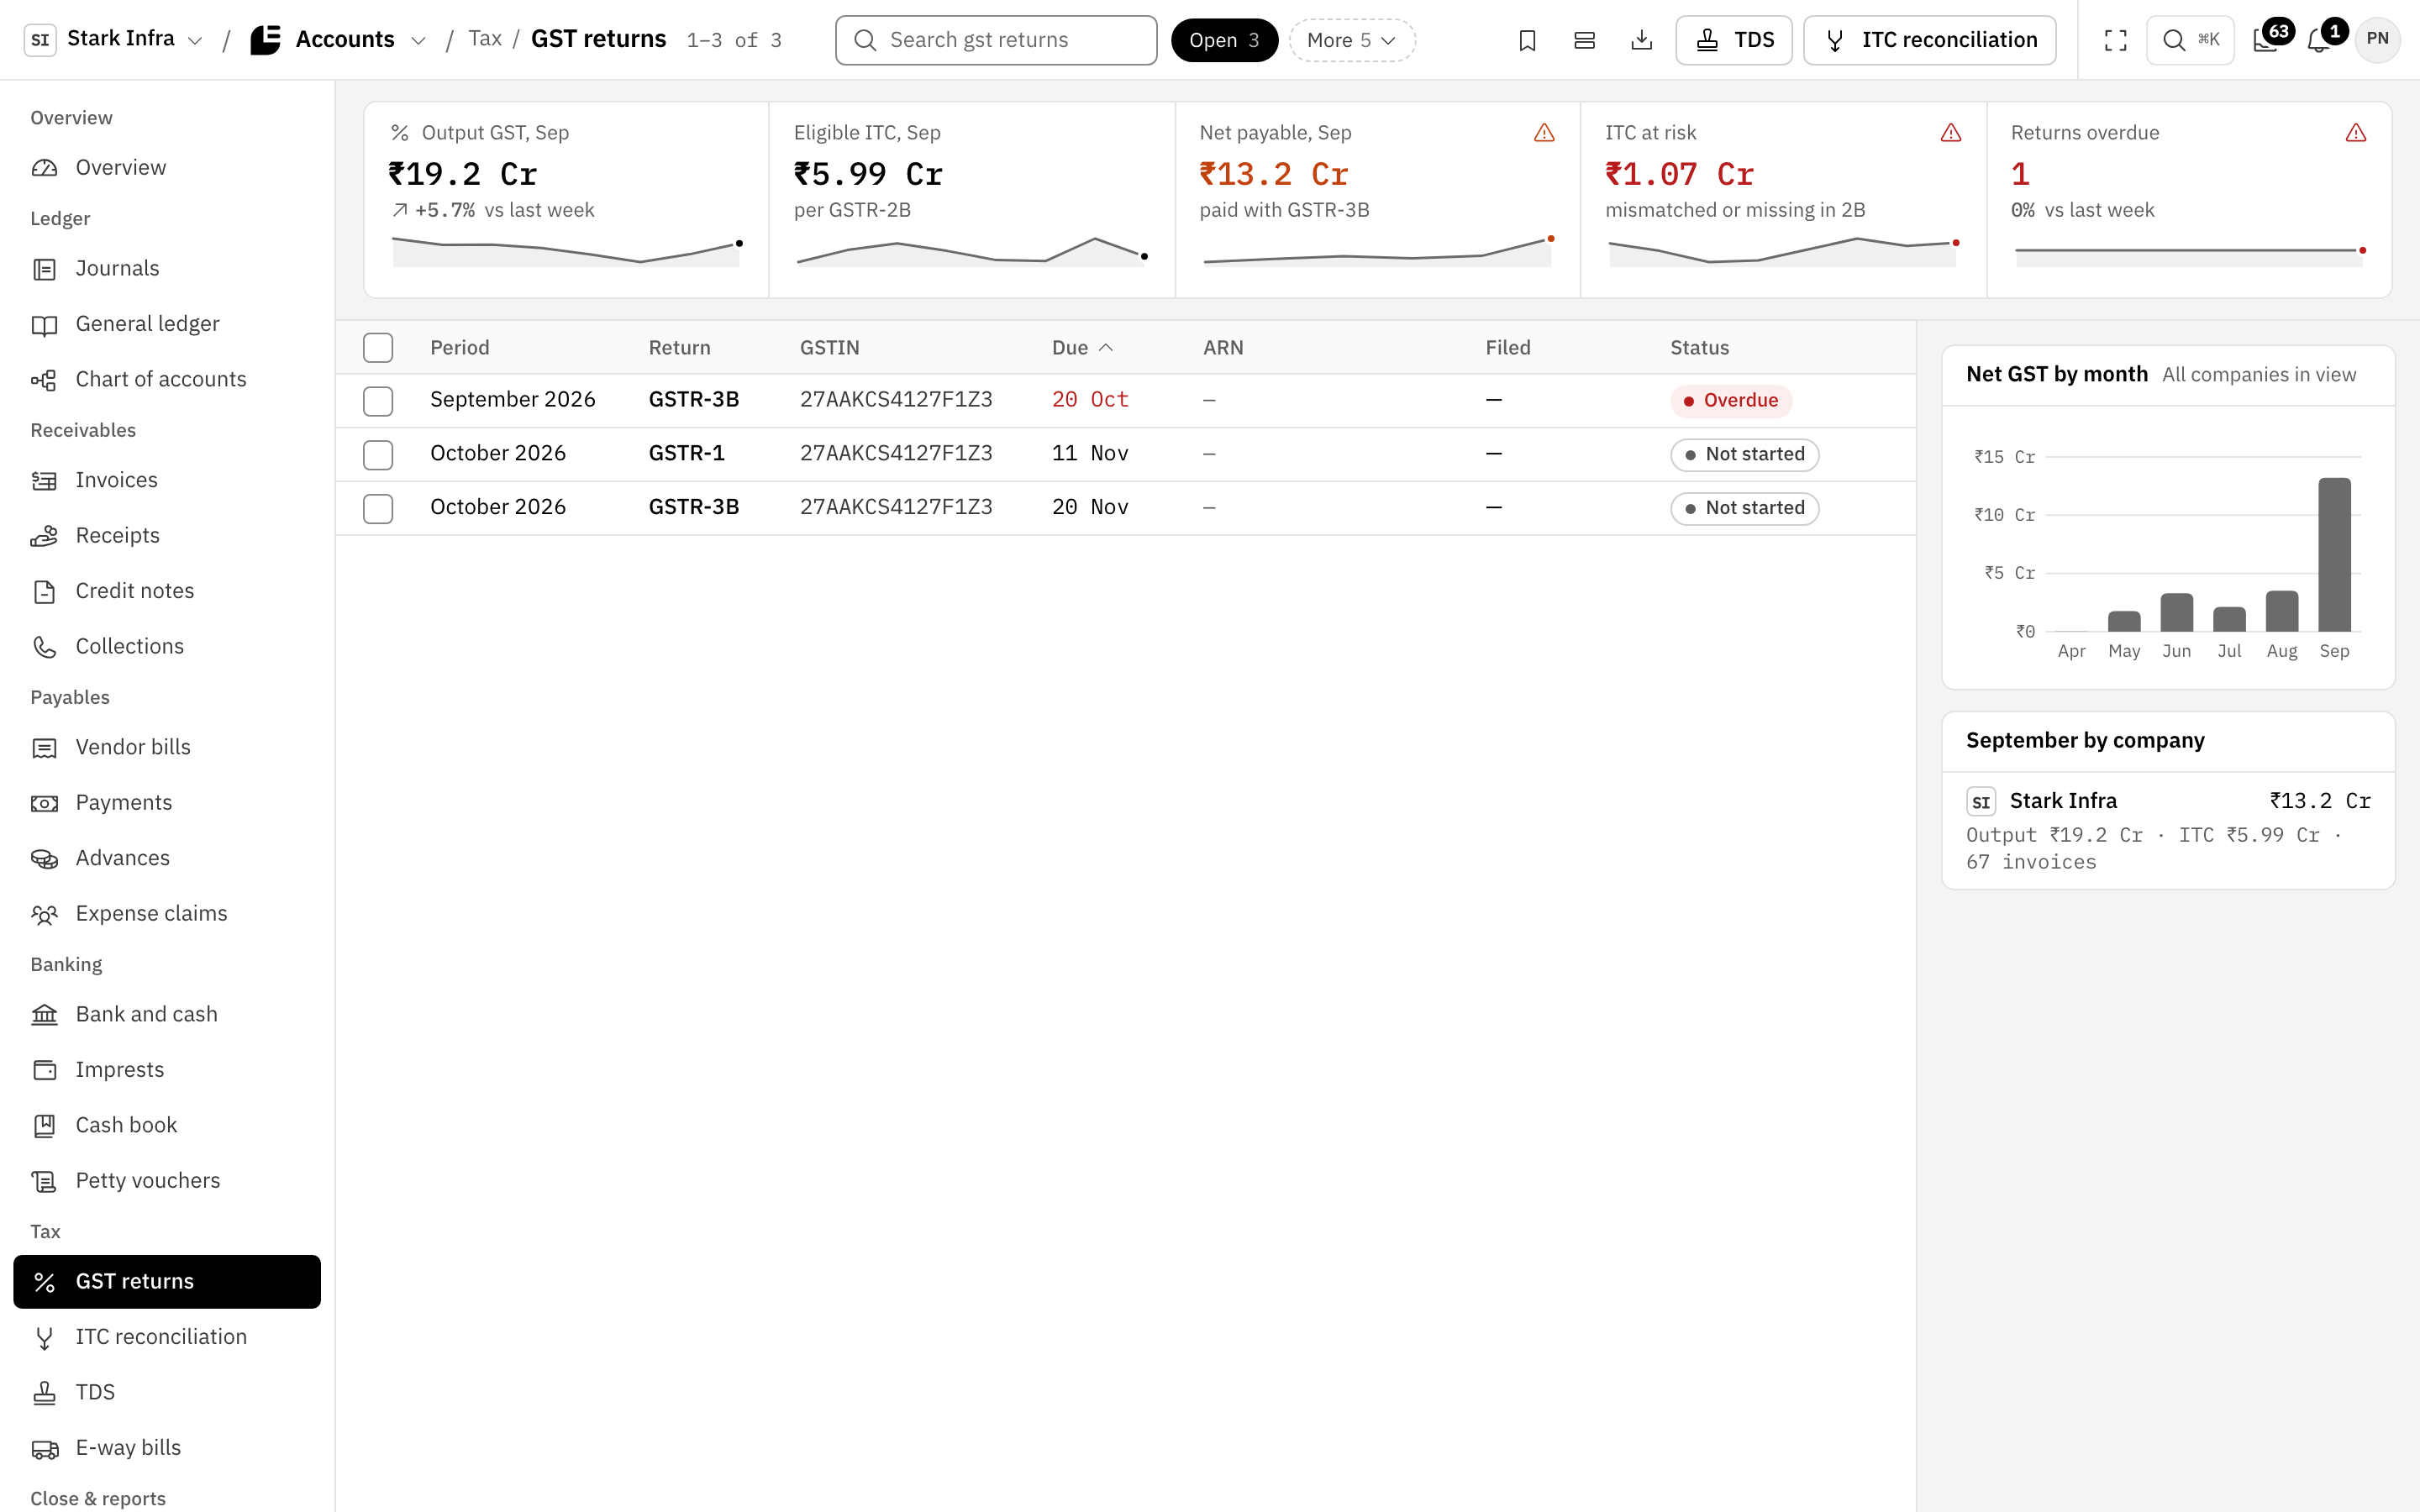The width and height of the screenshot is (2420, 1512).
Task: Open Petty vouchers in sidebar
Action: 167,1181
